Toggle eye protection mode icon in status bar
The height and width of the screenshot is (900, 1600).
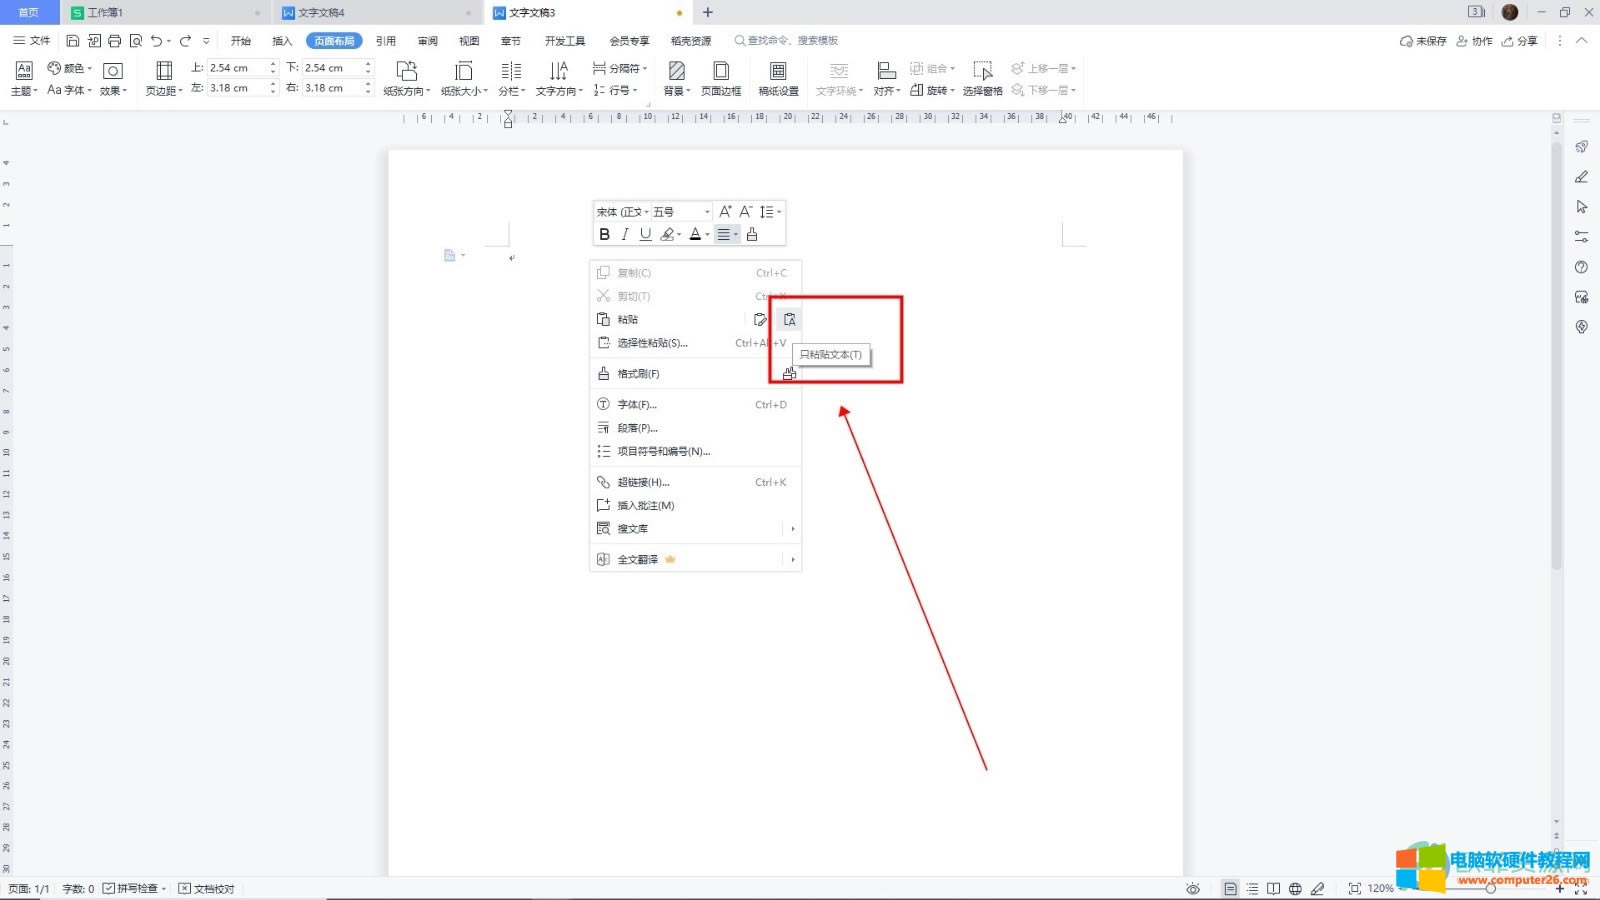pos(1192,888)
